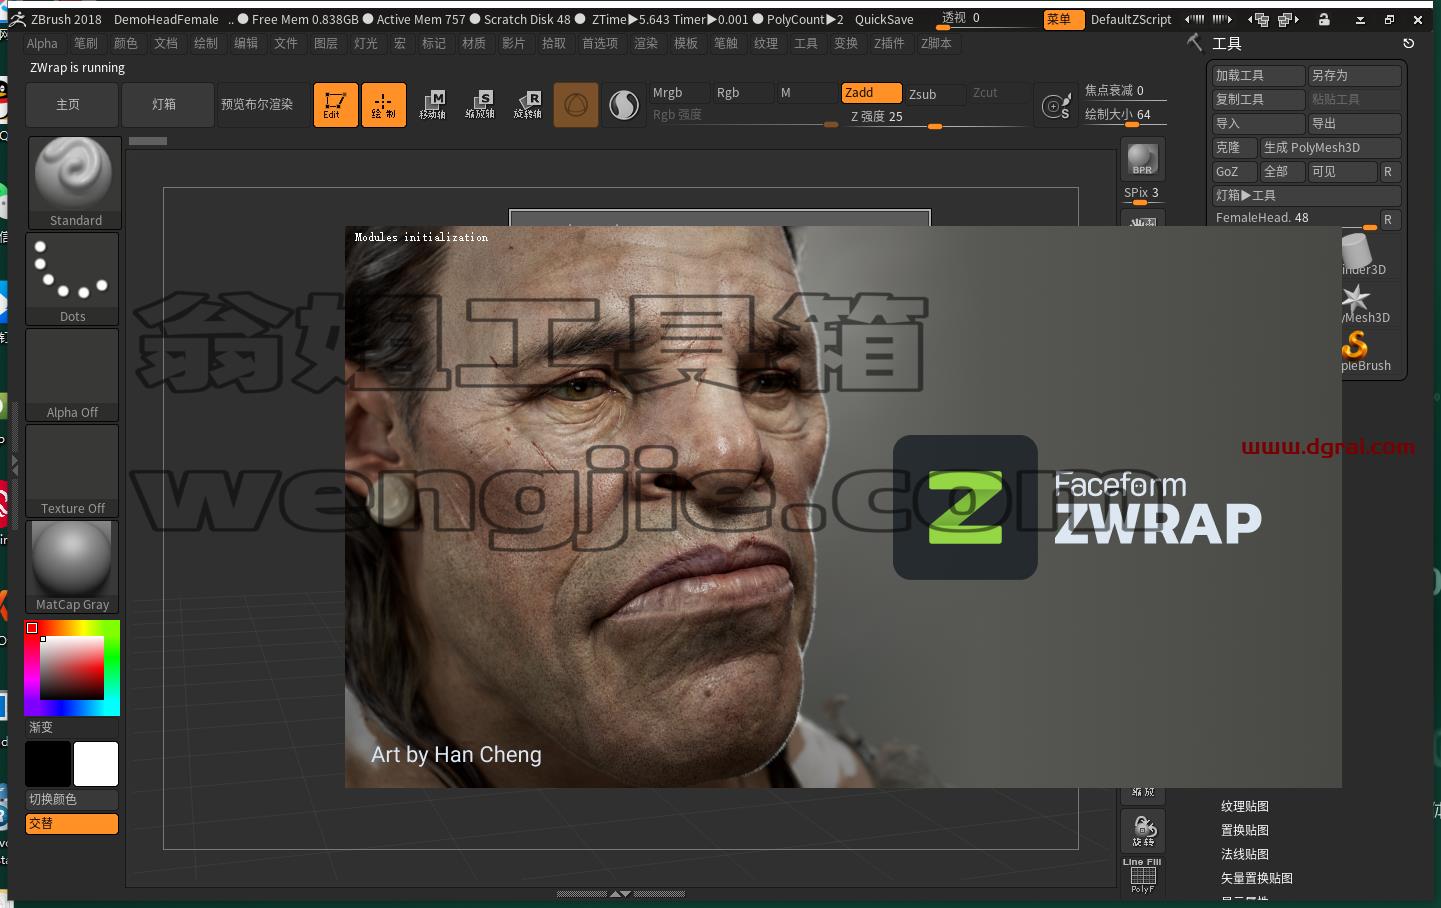Toggle Zsub sculpt mode
Screen dimensions: 1441x908
click(935, 93)
